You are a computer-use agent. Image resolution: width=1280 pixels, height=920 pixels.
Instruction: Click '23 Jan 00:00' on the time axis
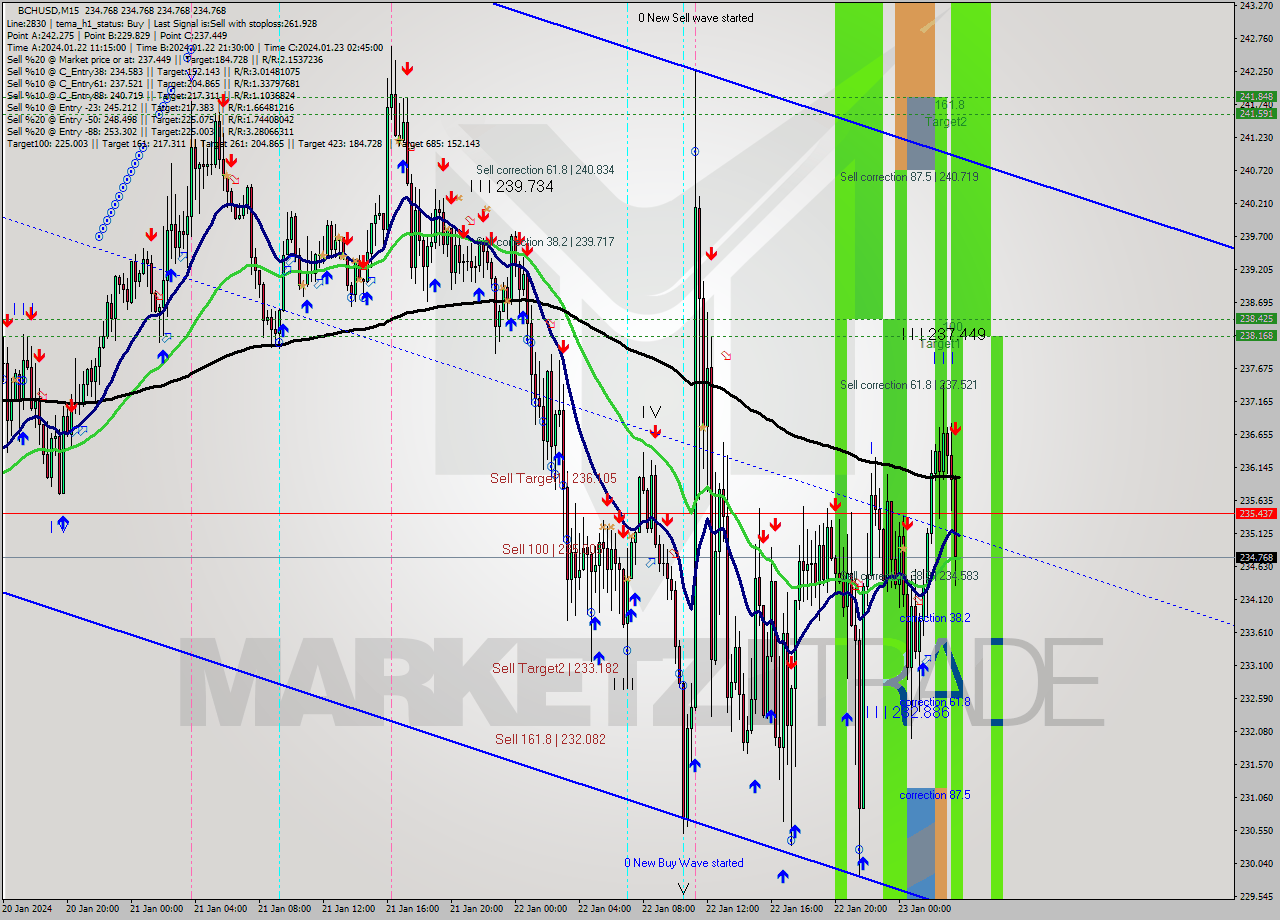point(926,909)
